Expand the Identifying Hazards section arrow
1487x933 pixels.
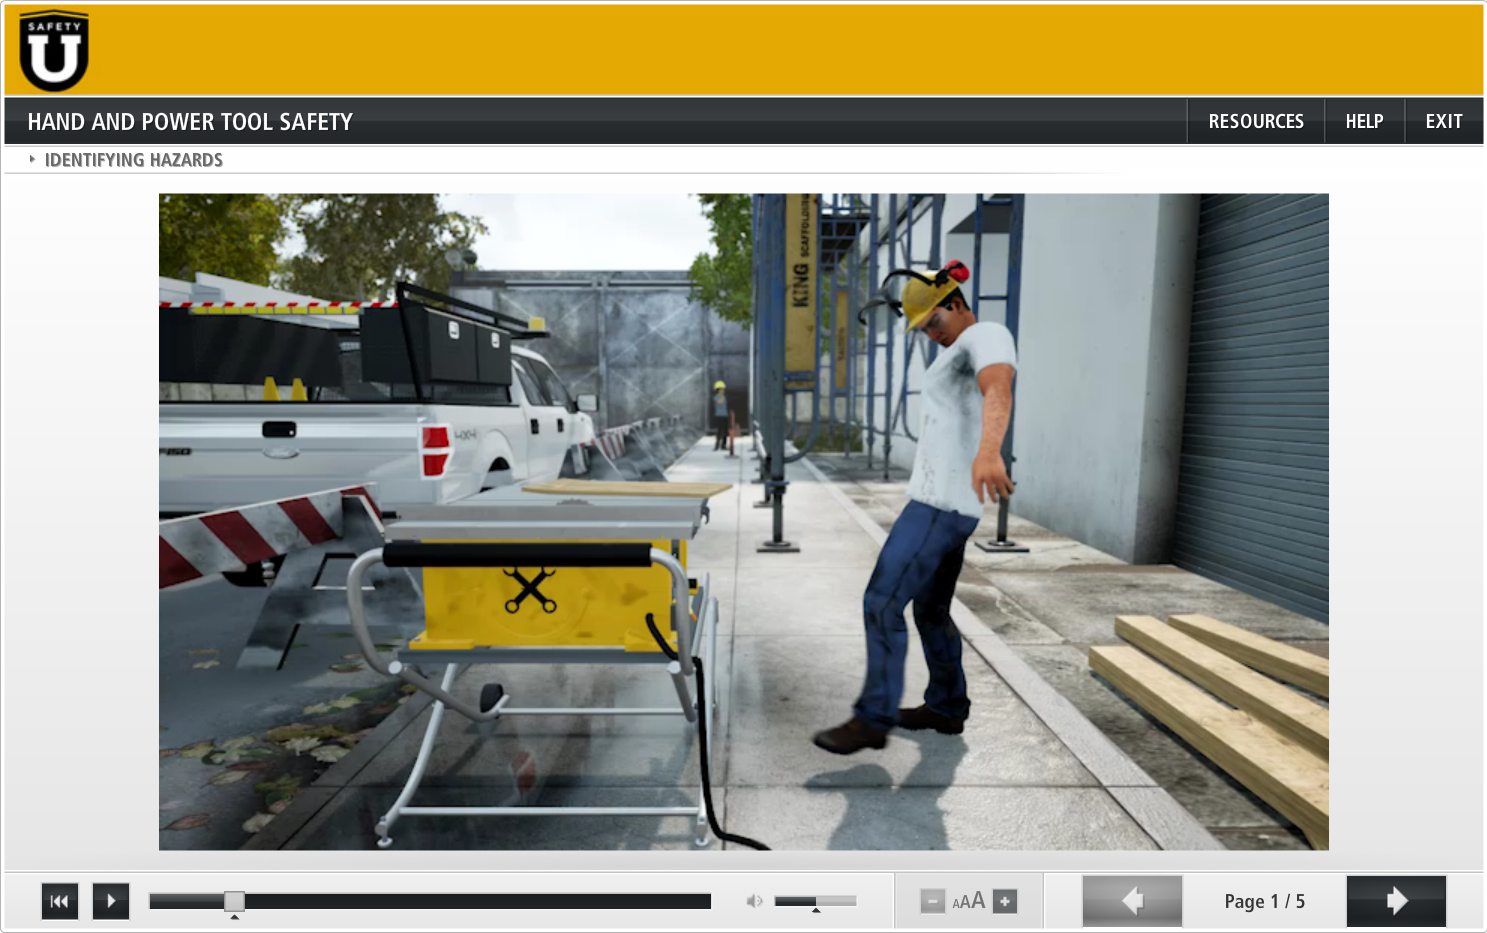pyautogui.click(x=31, y=159)
